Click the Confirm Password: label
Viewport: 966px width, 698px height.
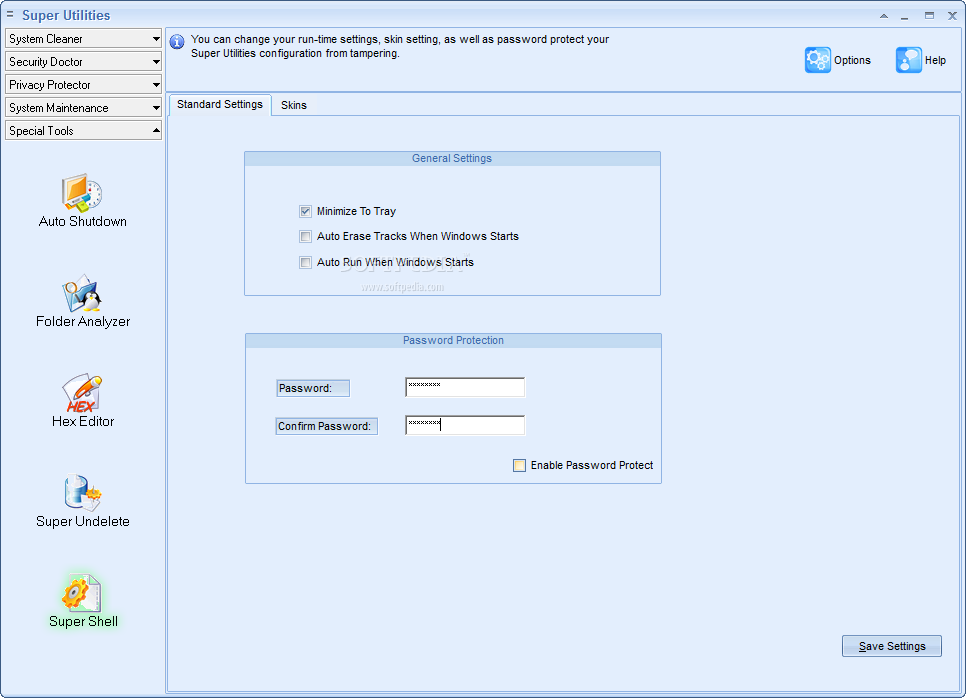point(327,426)
